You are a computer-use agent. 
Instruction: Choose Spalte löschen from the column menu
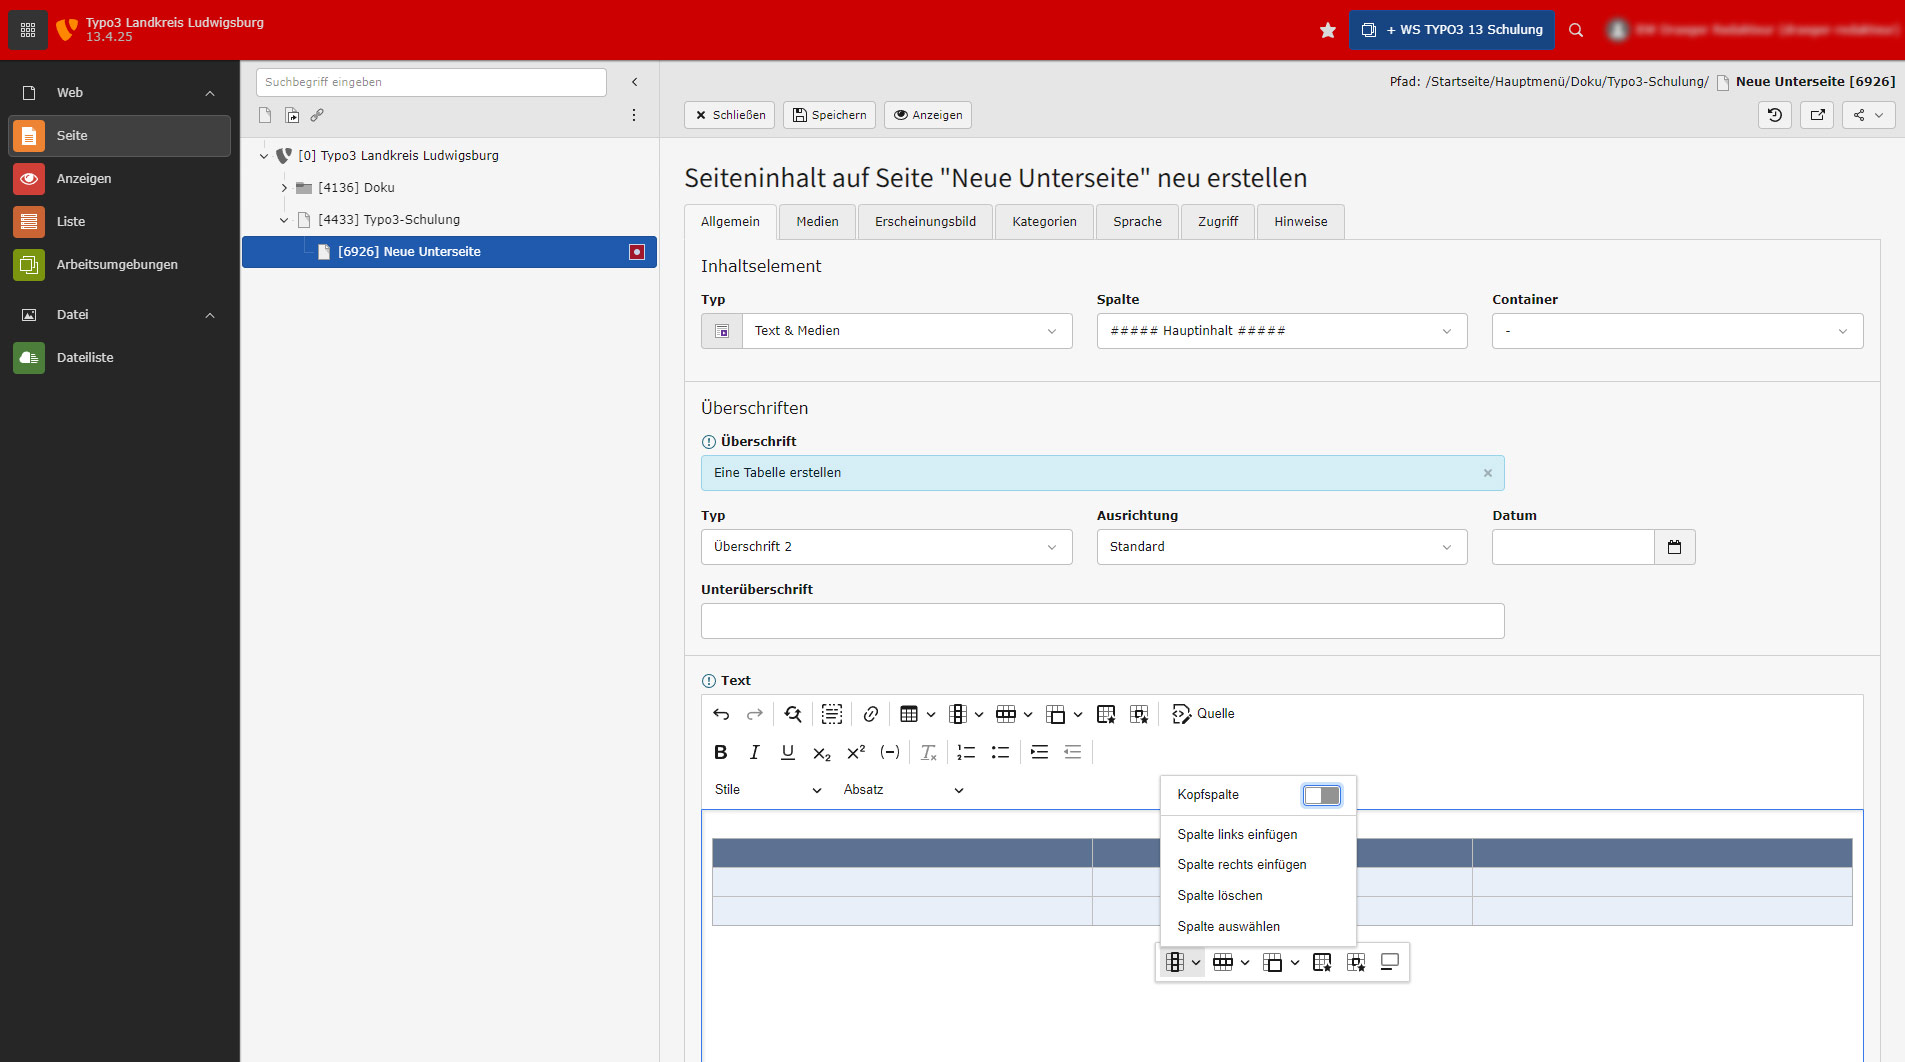[x=1219, y=896]
